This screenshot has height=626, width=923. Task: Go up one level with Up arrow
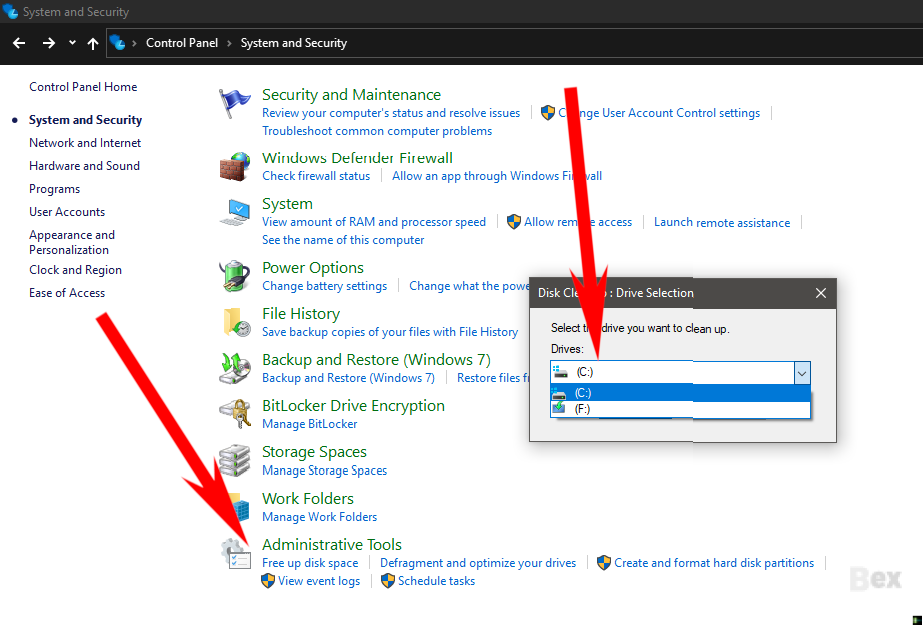[x=92, y=43]
